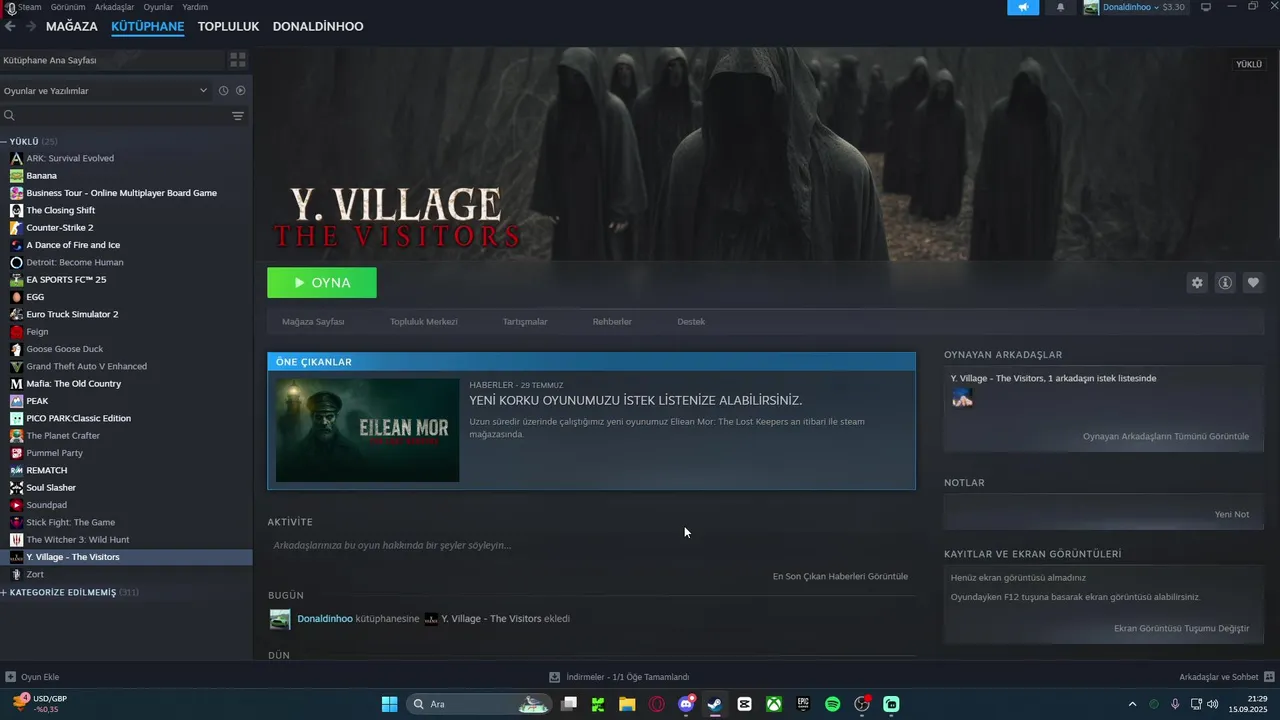Image resolution: width=1280 pixels, height=720 pixels.
Task: Click the activity comment input field
Action: [591, 546]
